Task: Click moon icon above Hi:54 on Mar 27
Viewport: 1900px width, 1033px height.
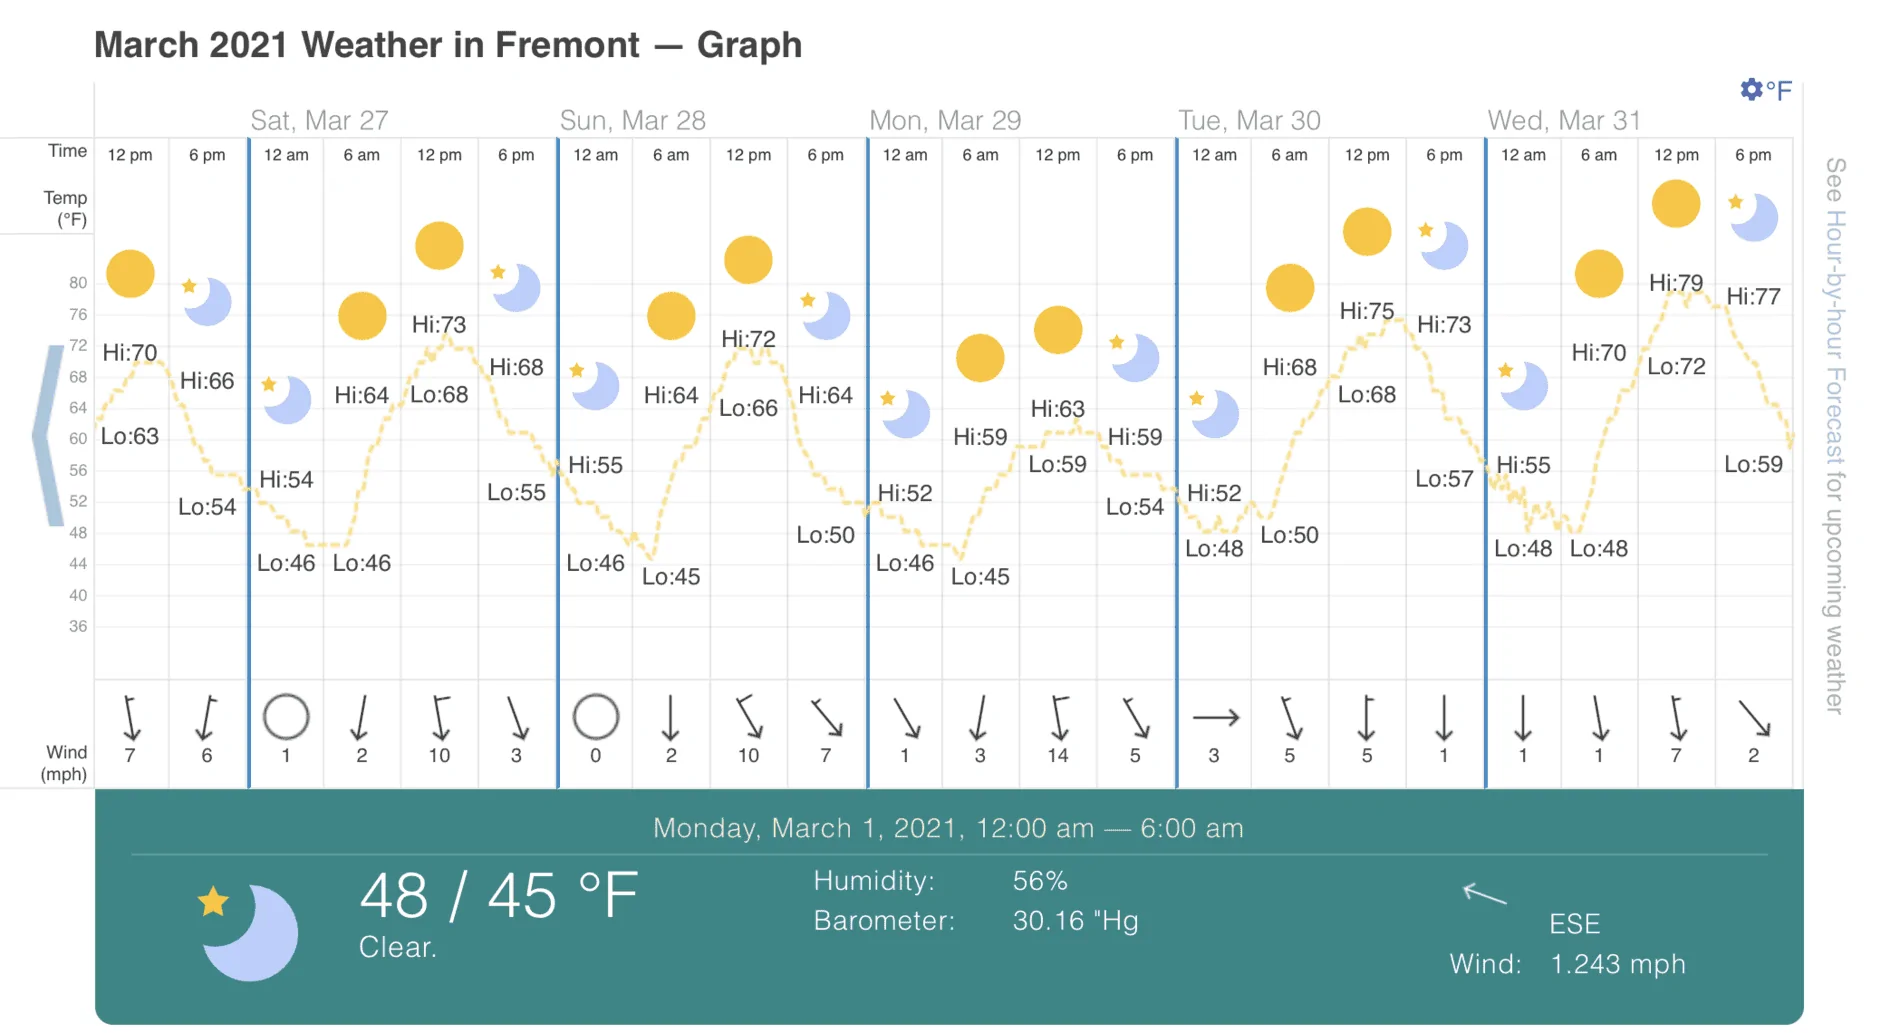Action: 286,399
